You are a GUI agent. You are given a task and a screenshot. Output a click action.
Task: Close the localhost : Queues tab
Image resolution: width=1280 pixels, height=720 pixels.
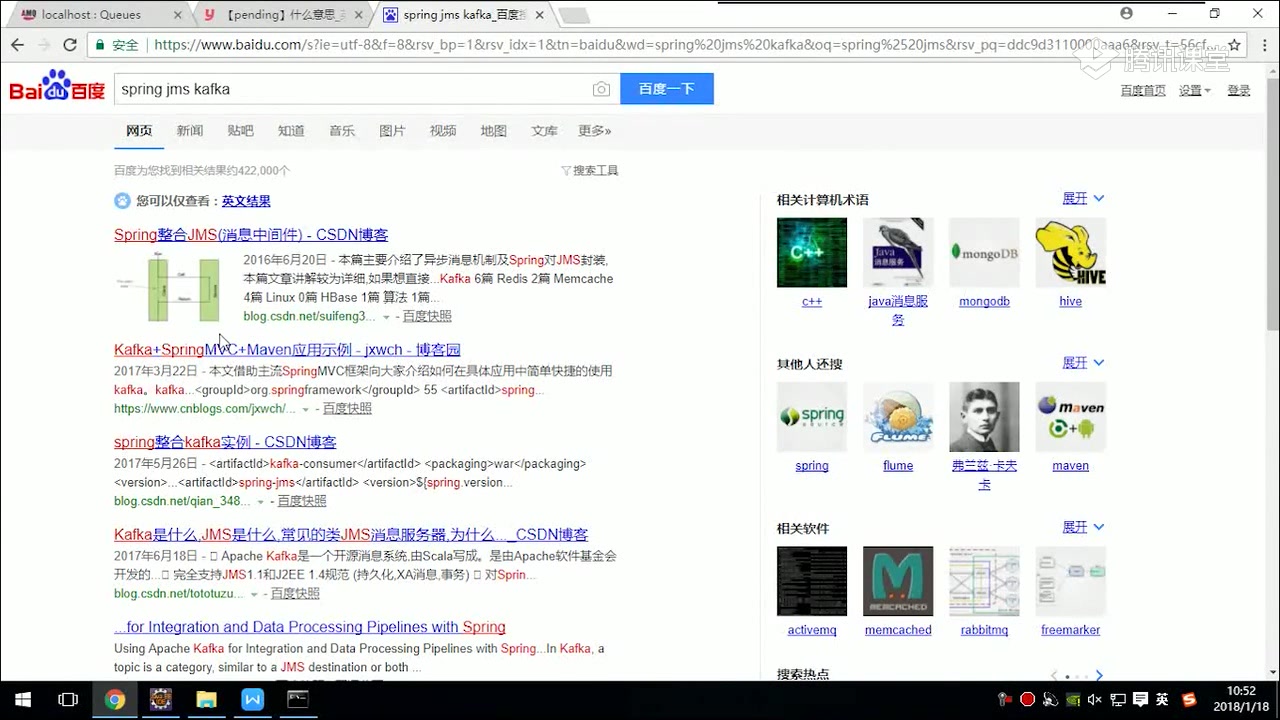[178, 15]
